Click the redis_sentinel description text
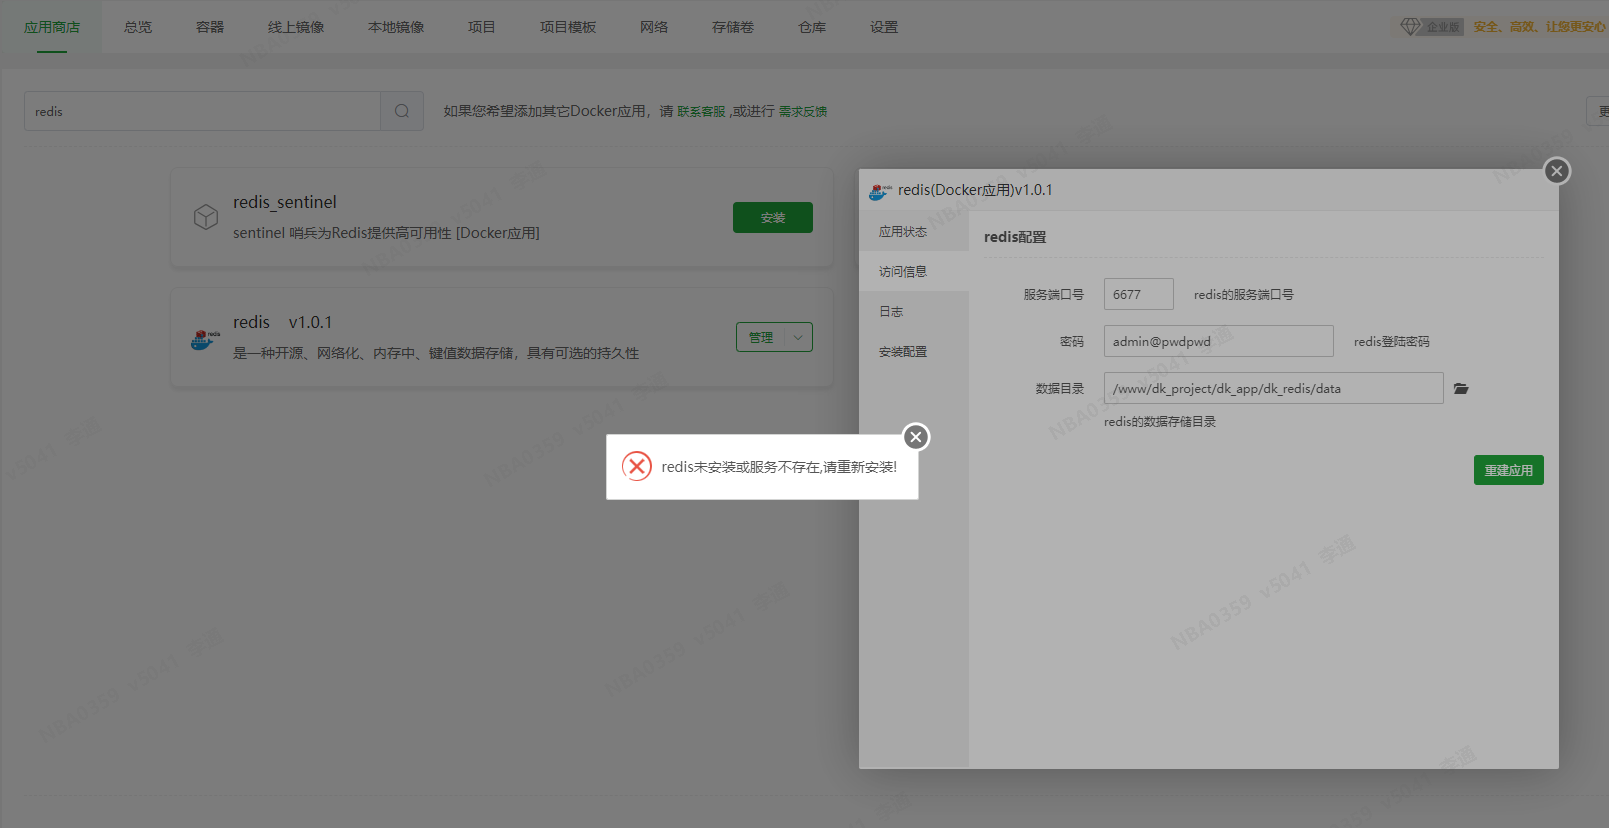 point(386,233)
